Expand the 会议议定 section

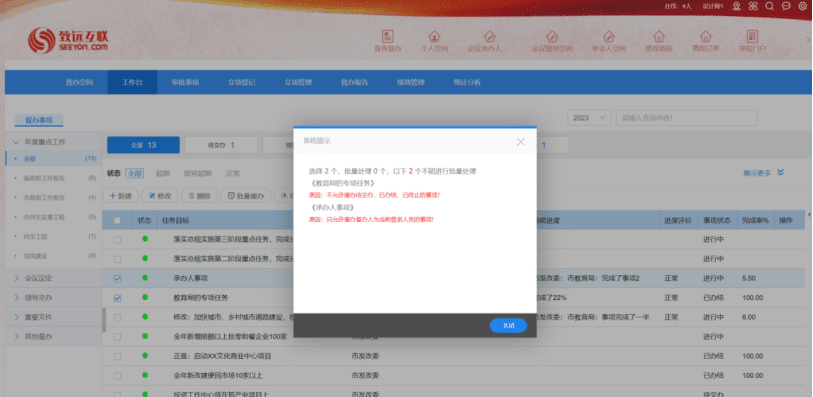point(16,278)
